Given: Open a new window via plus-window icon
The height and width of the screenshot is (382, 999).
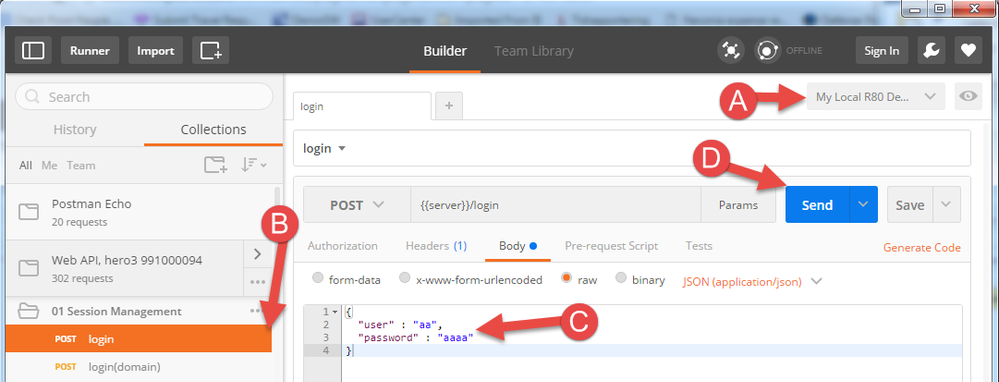Looking at the screenshot, I should tap(210, 50).
